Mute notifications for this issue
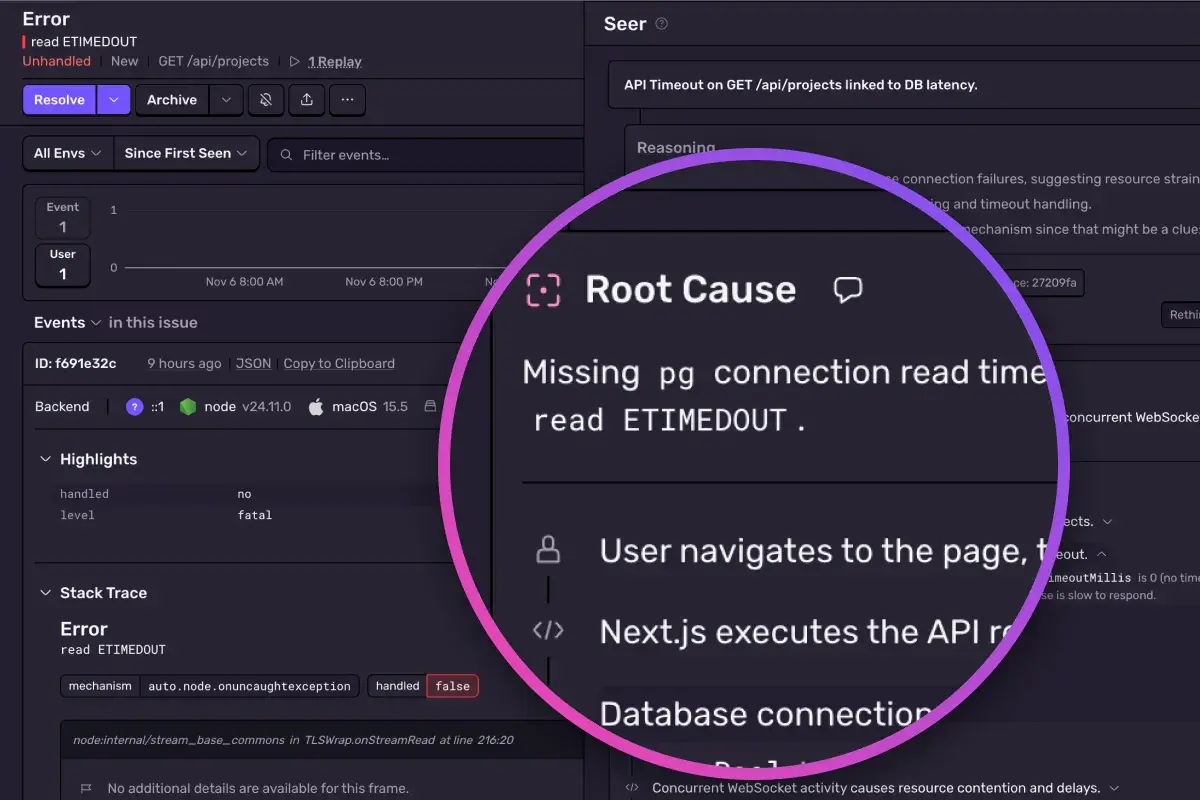This screenshot has width=1200, height=800. coord(265,100)
